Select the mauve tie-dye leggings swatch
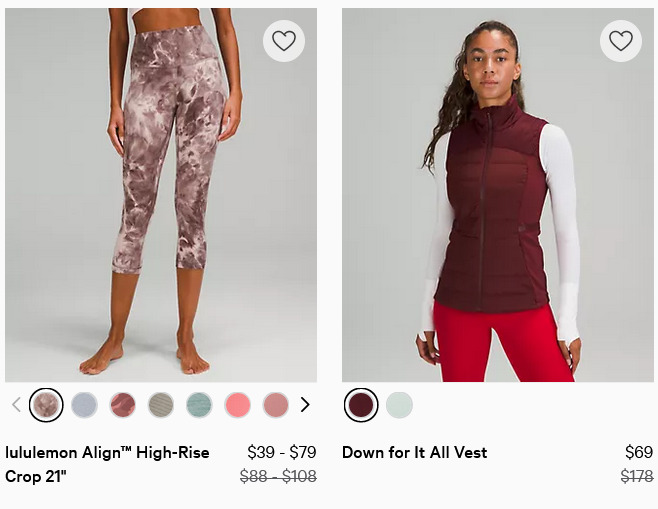Screen dimensions: 658x509 (46, 405)
